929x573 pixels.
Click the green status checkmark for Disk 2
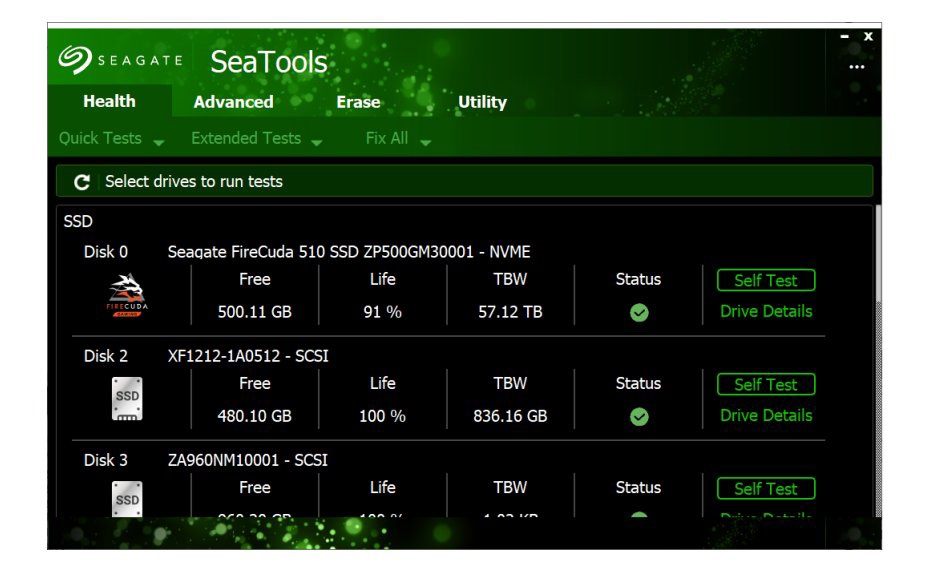pos(639,417)
